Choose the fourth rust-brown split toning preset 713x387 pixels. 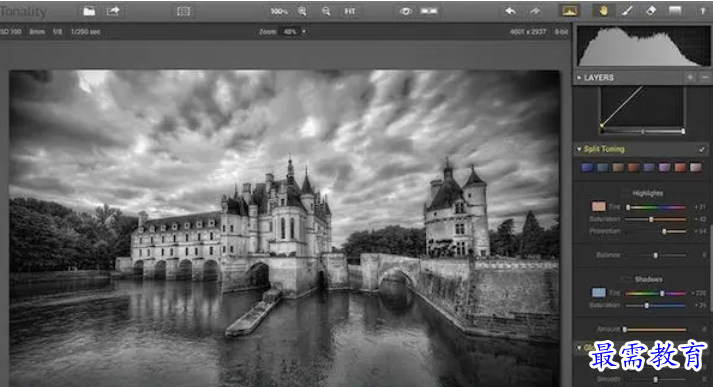point(633,168)
